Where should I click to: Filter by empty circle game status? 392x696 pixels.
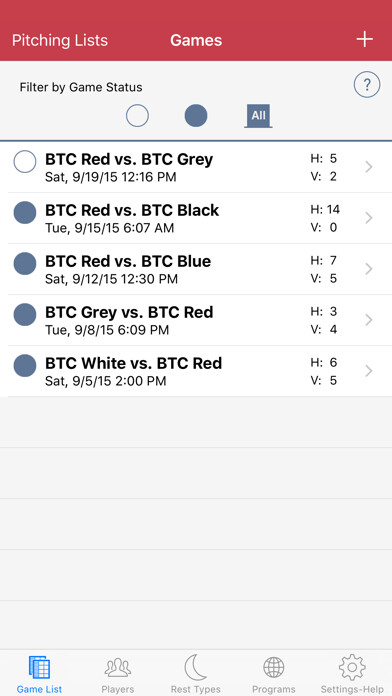[x=137, y=116]
